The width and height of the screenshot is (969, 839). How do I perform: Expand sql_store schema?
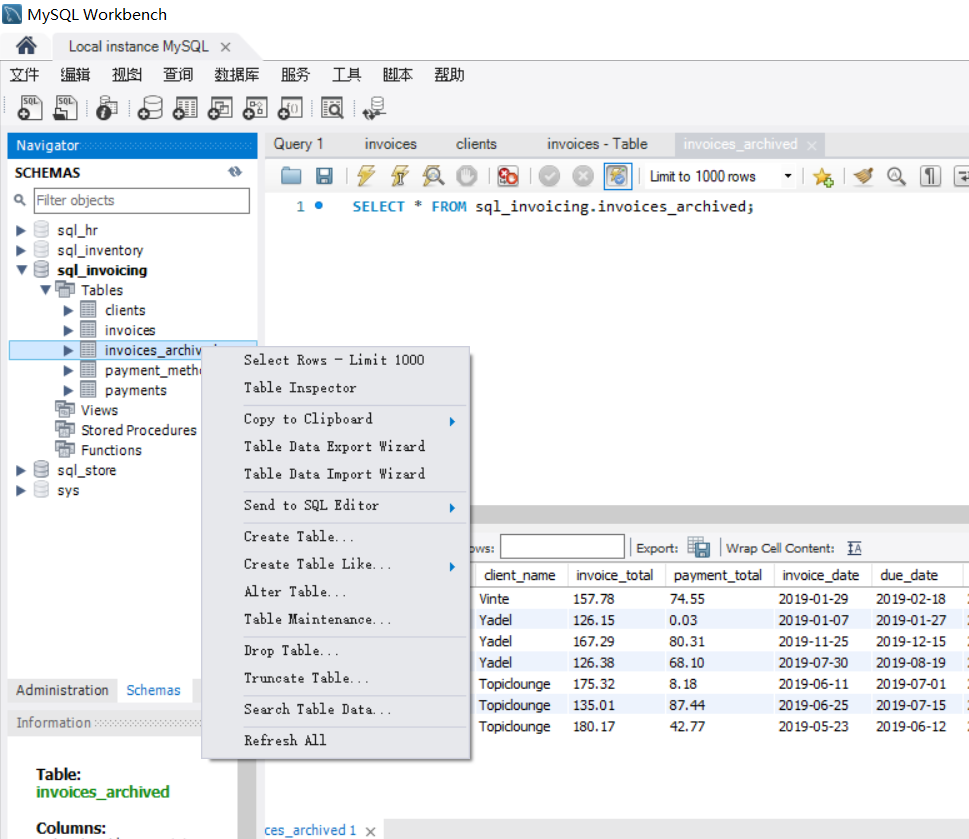21,470
